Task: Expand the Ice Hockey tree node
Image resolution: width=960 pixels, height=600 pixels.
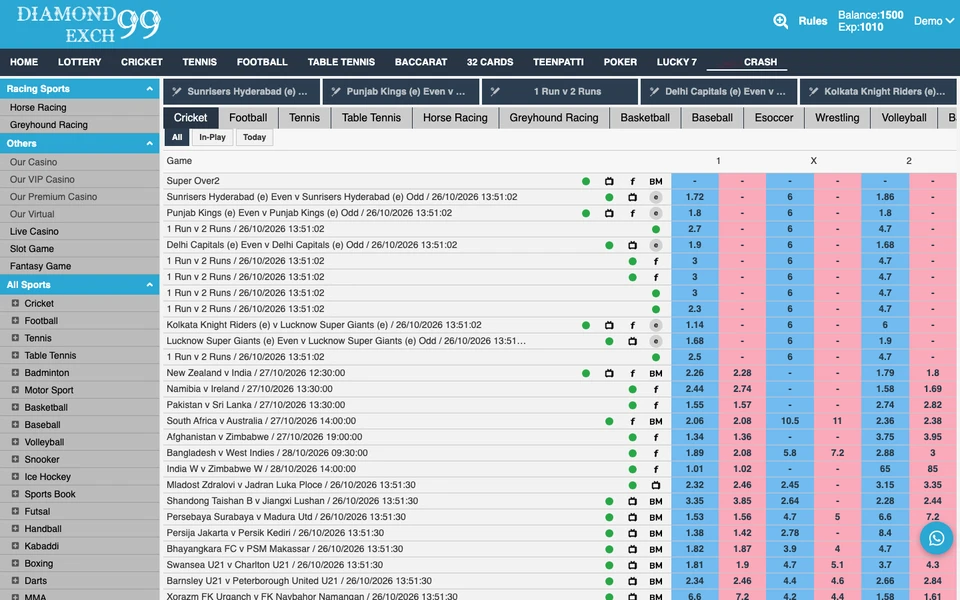Action: (x=15, y=476)
